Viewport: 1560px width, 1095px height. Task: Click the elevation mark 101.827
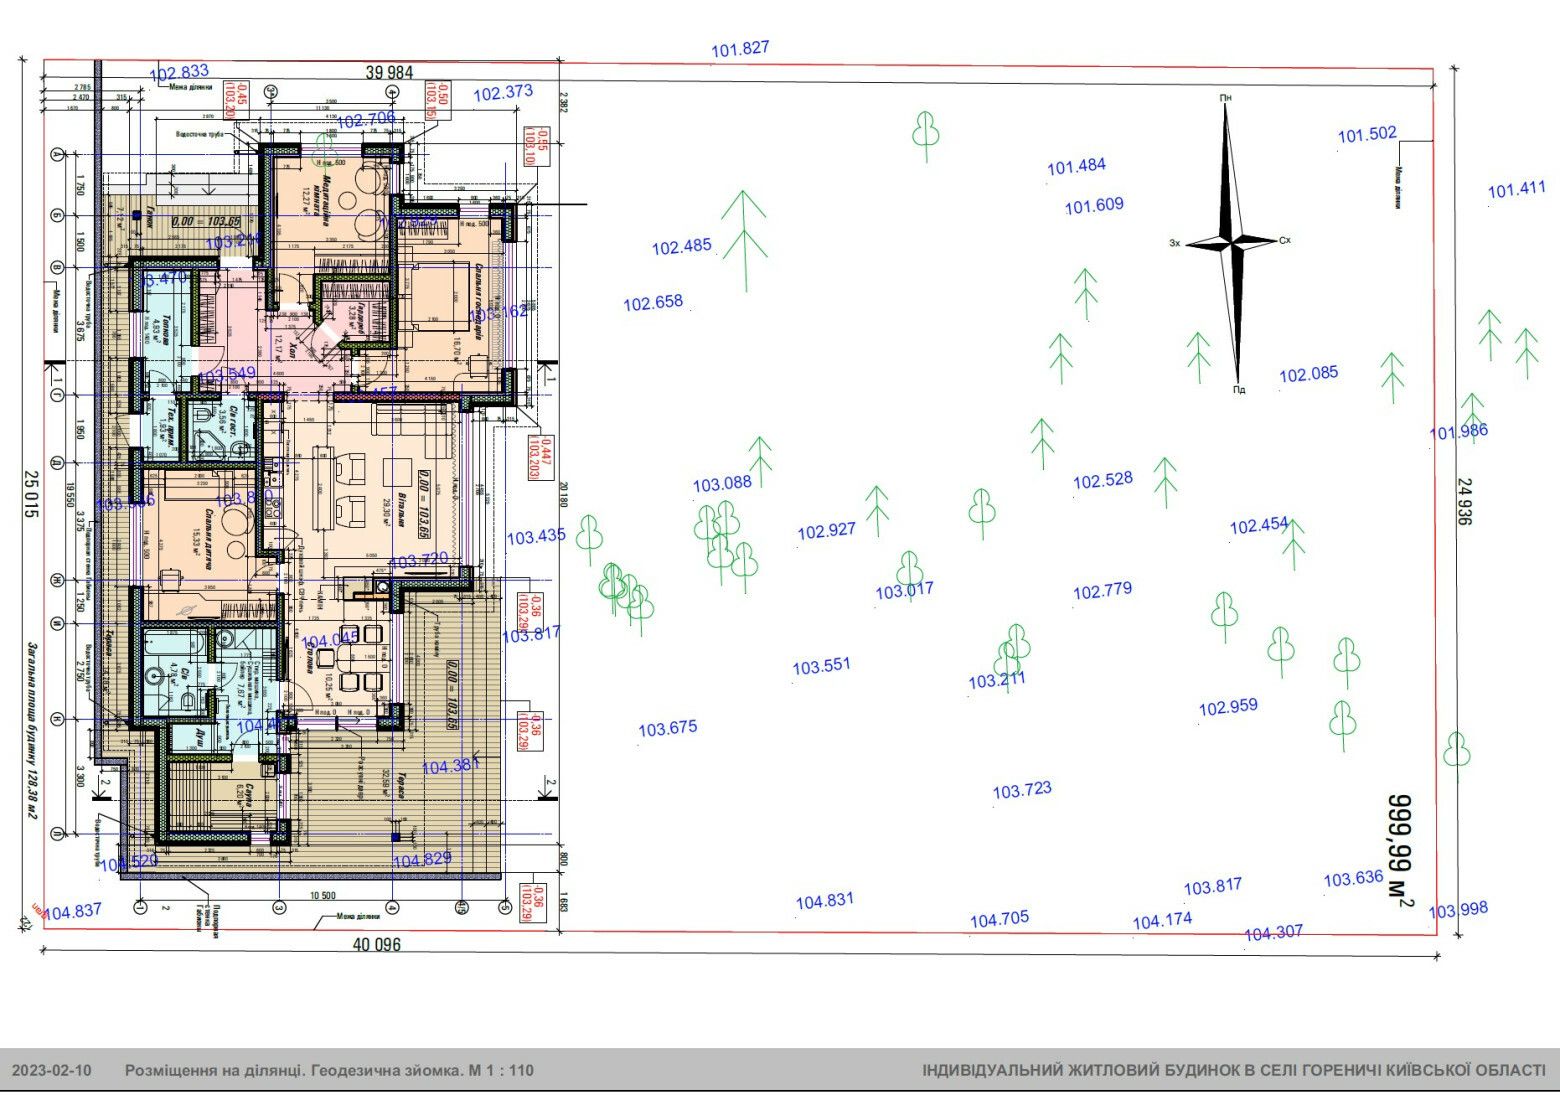pyautogui.click(x=741, y=48)
